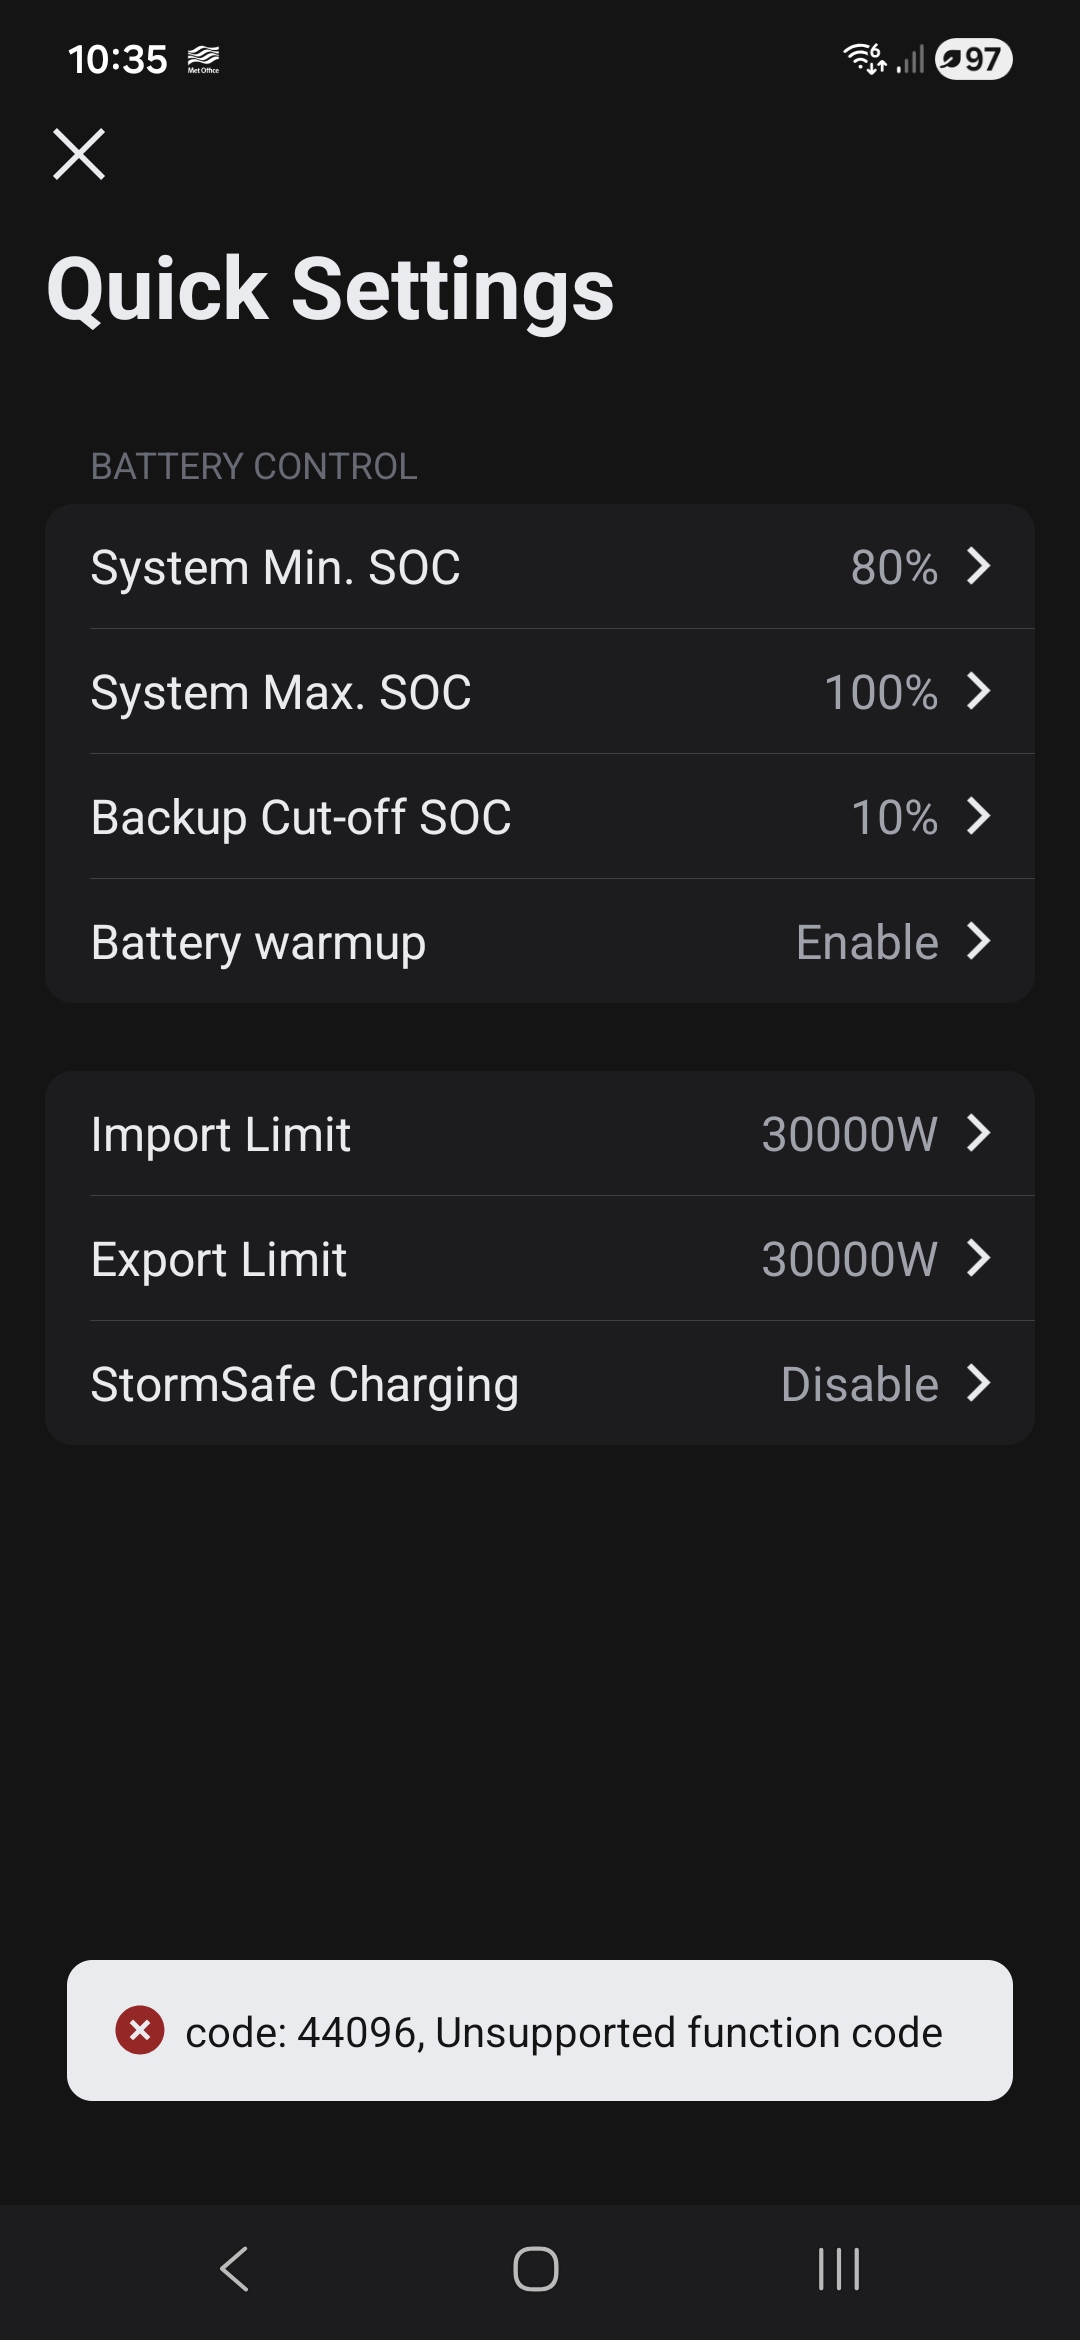Select the 80% minimum SOC value

[x=894, y=567]
